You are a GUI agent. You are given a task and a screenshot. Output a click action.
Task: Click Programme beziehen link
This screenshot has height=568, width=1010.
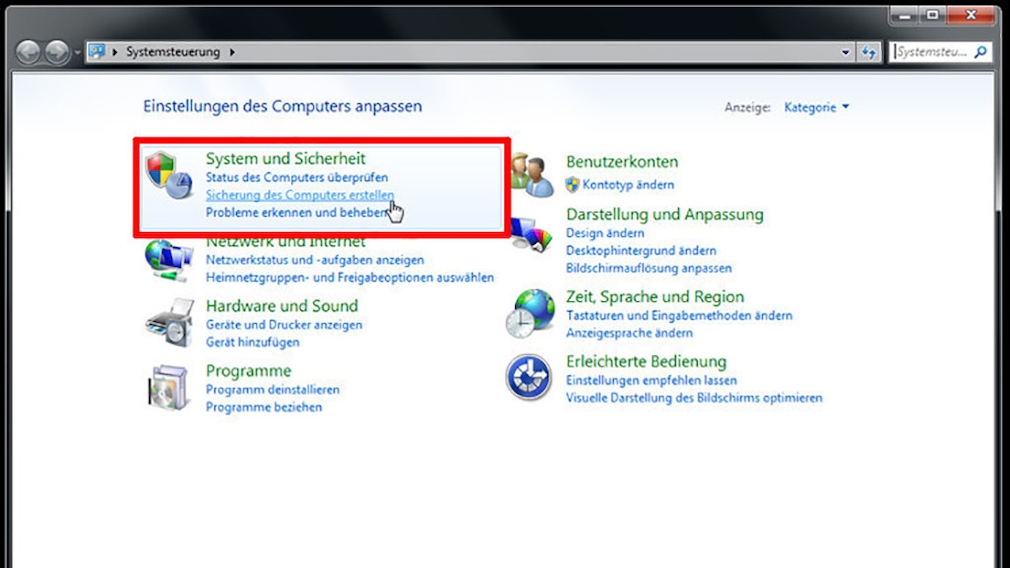click(263, 407)
